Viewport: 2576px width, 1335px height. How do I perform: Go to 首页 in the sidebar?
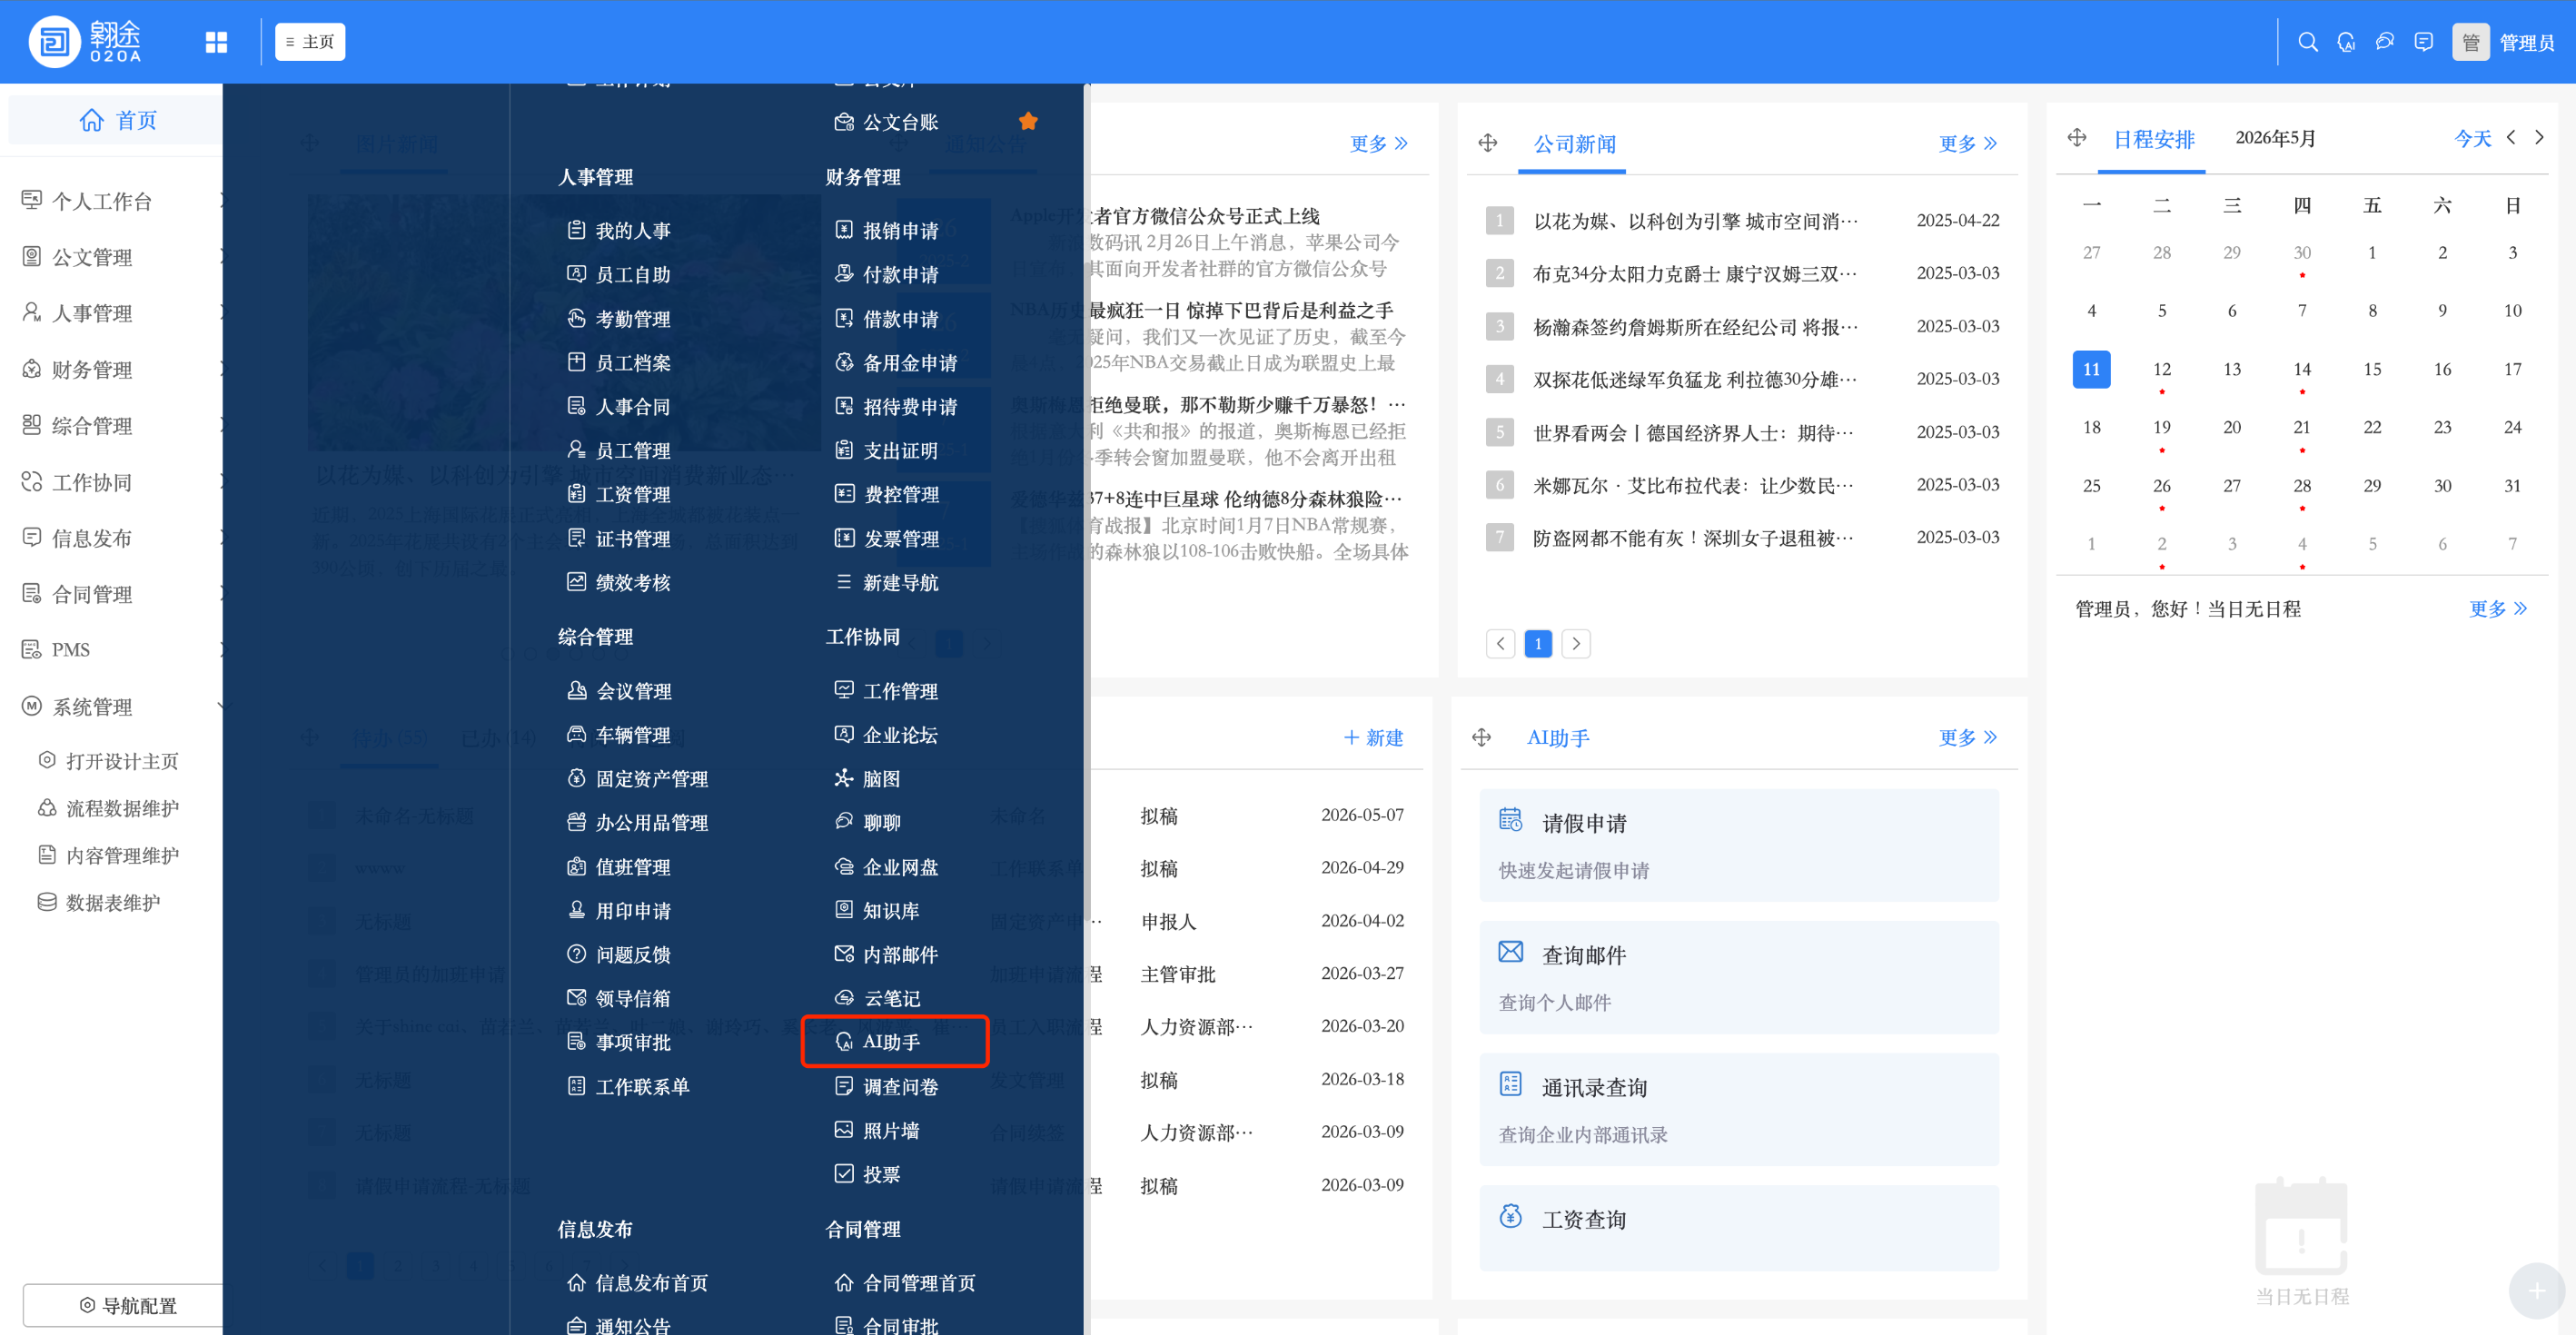click(x=117, y=120)
